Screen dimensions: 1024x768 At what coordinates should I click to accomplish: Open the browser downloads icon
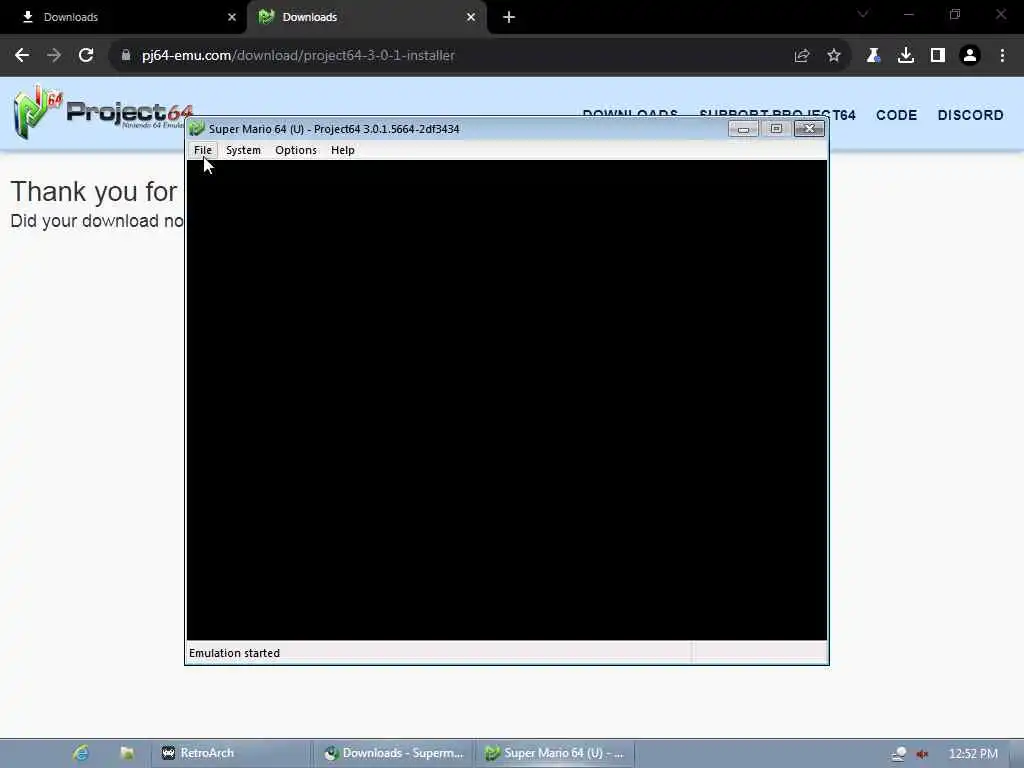[x=906, y=56]
